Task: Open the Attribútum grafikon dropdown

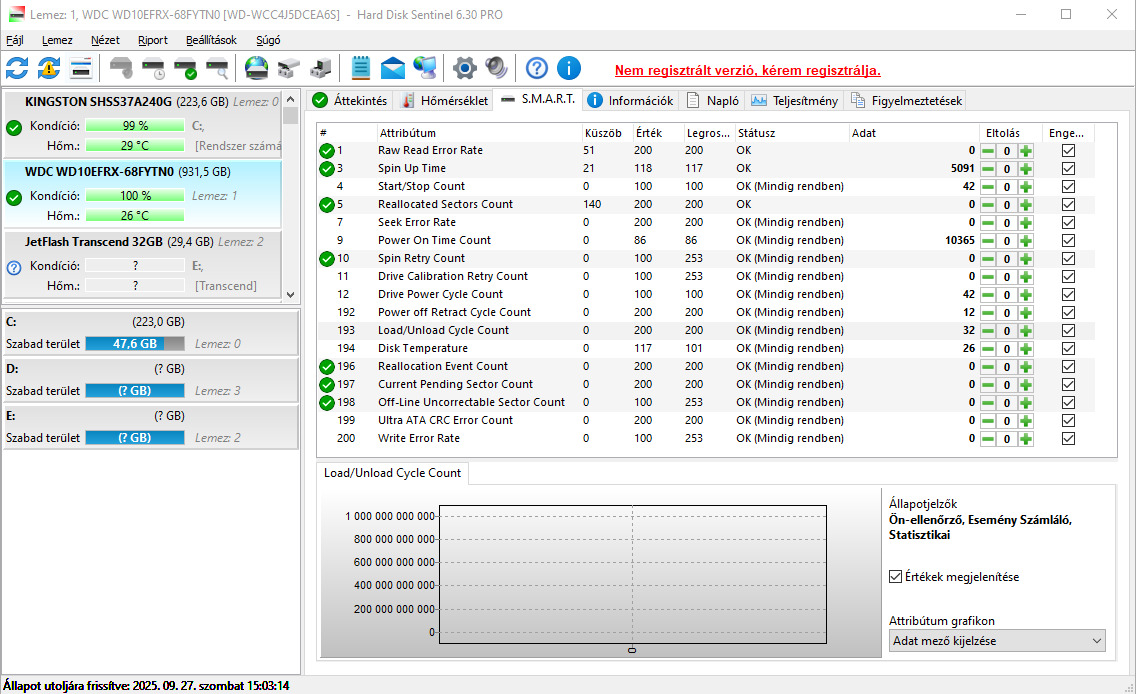Action: click(997, 641)
